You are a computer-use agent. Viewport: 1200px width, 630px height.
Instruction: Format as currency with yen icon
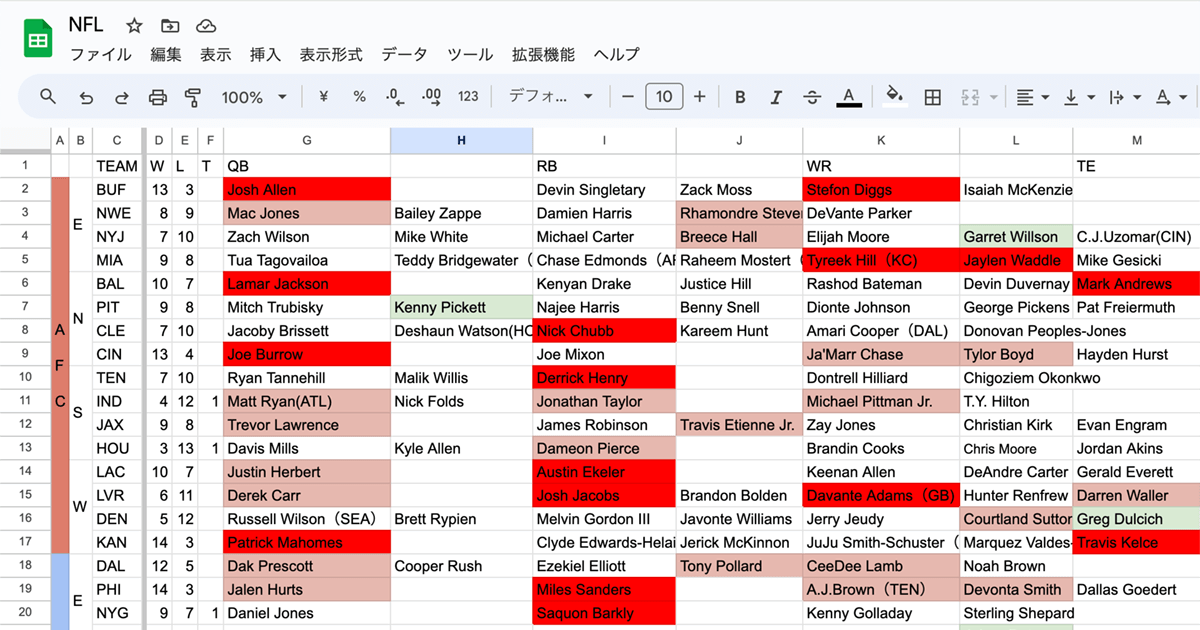coord(324,97)
